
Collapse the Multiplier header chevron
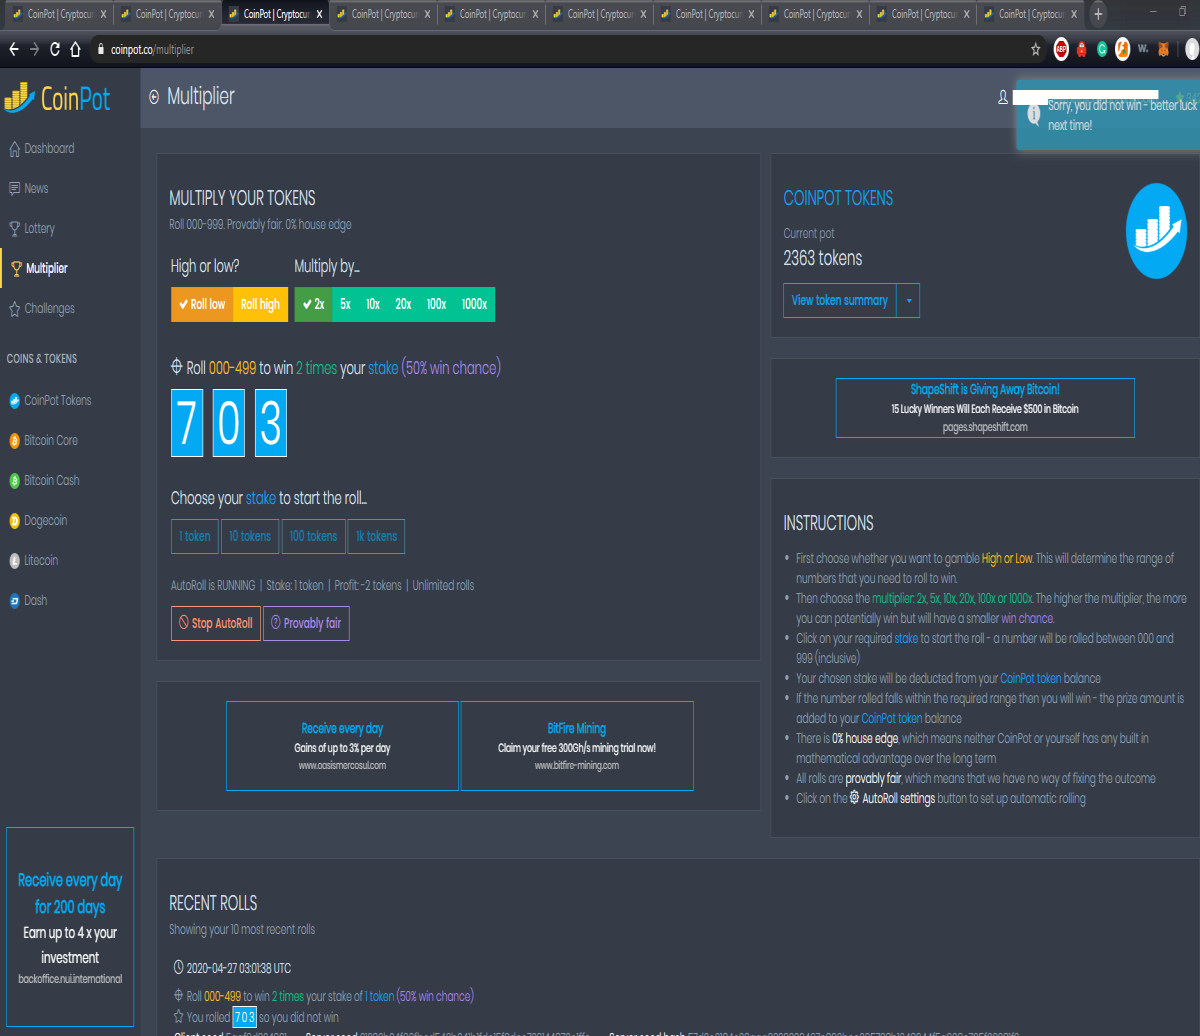(x=154, y=97)
